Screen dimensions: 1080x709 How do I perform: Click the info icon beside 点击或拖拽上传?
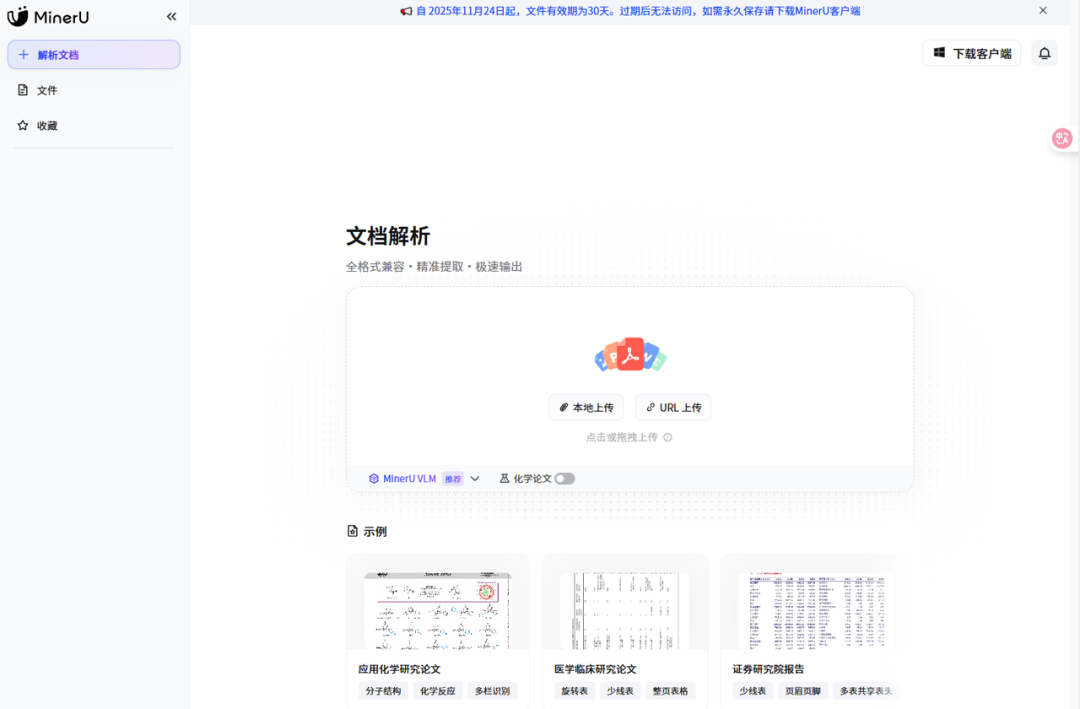click(x=668, y=437)
